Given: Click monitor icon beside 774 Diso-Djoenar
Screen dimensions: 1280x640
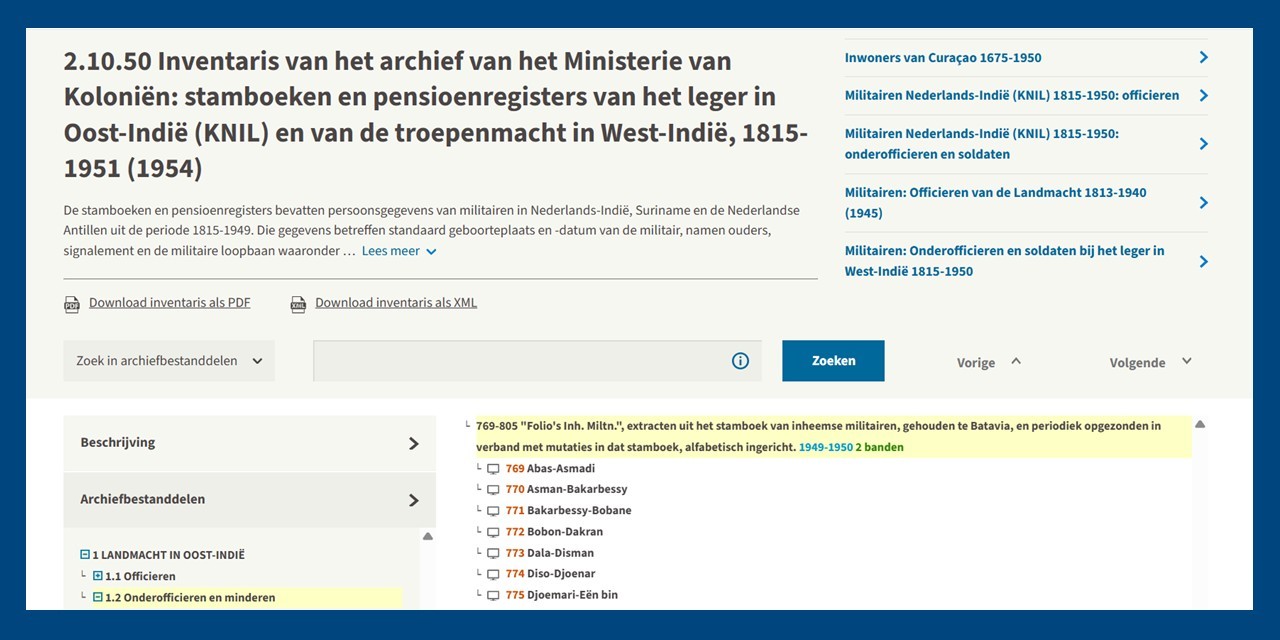Looking at the screenshot, I should 493,575.
